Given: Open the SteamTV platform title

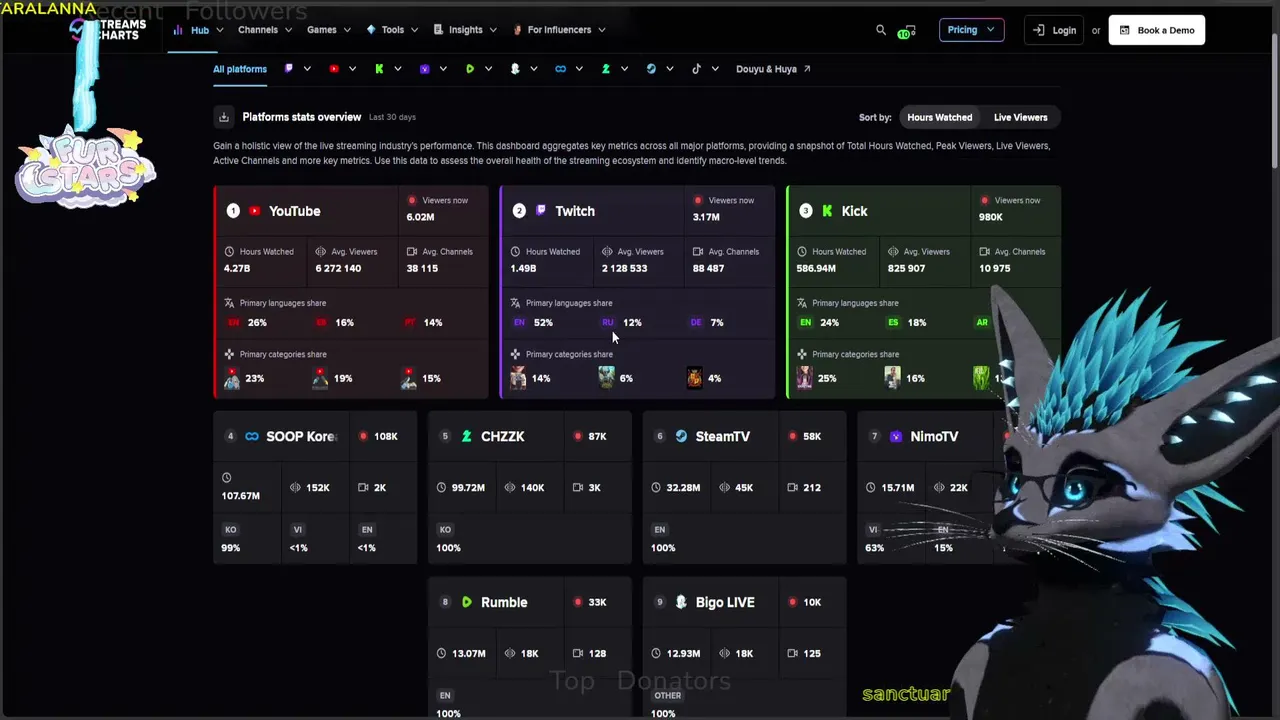Looking at the screenshot, I should click(x=723, y=436).
